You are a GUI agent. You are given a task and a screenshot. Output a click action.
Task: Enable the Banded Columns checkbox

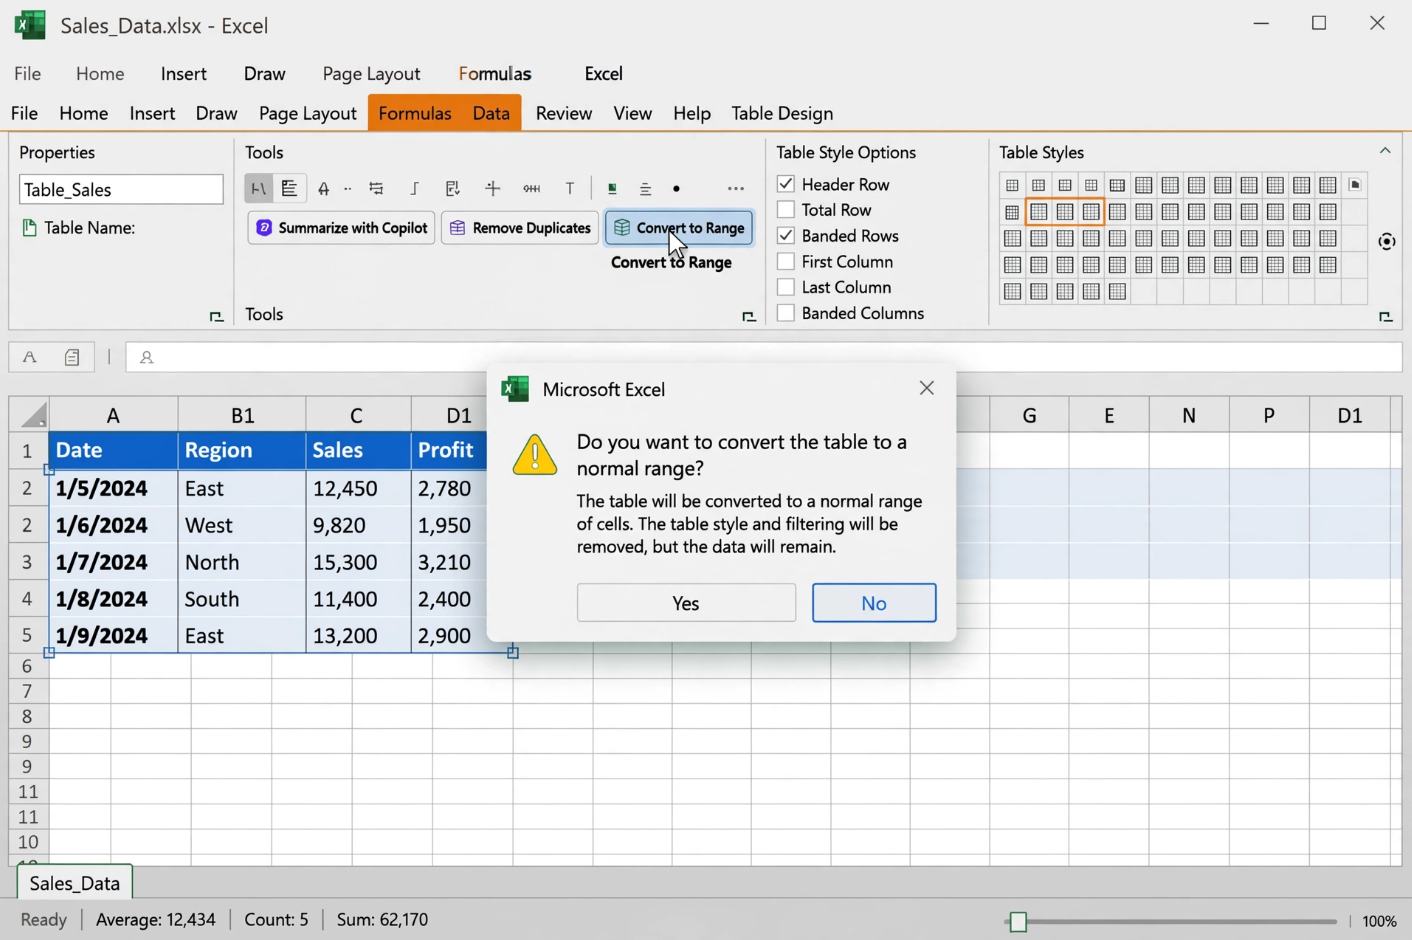pyautogui.click(x=786, y=313)
